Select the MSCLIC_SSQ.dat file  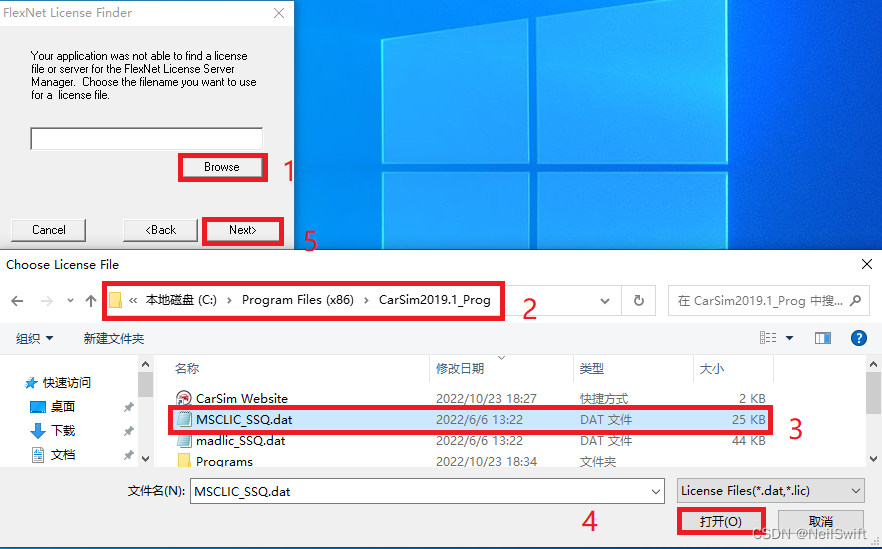(244, 420)
